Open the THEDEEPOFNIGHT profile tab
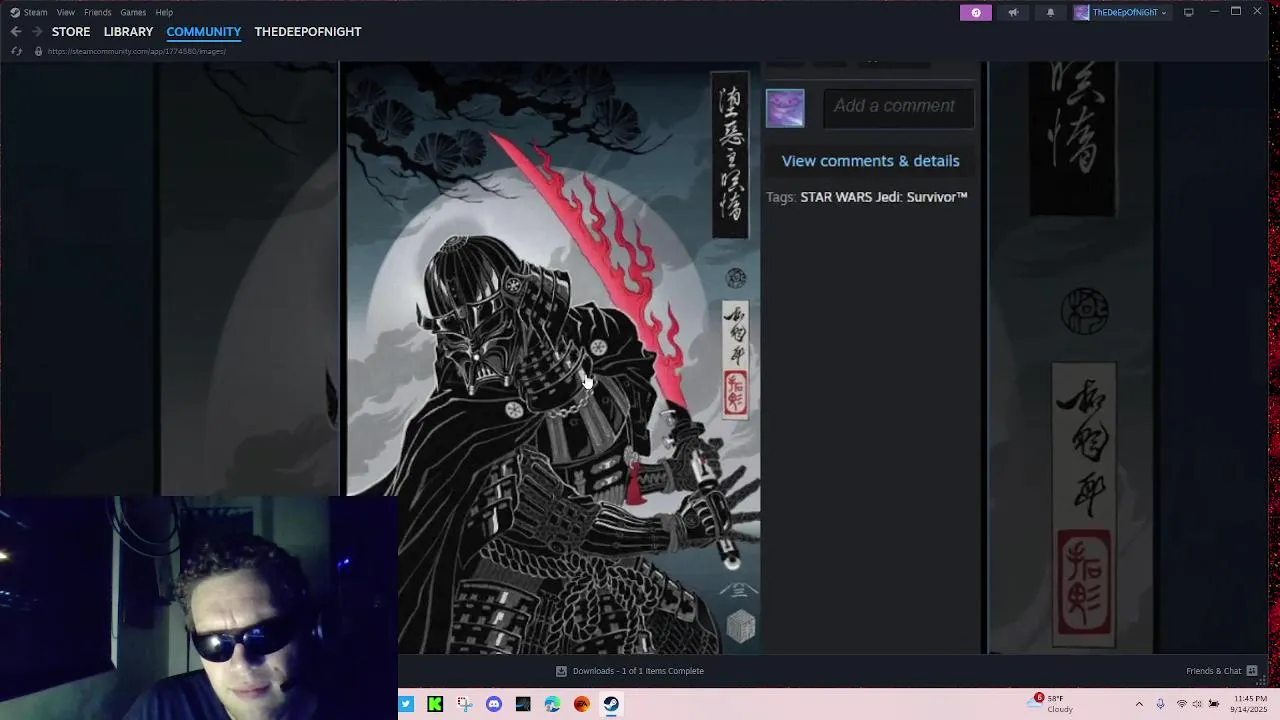1280x720 pixels. [308, 32]
